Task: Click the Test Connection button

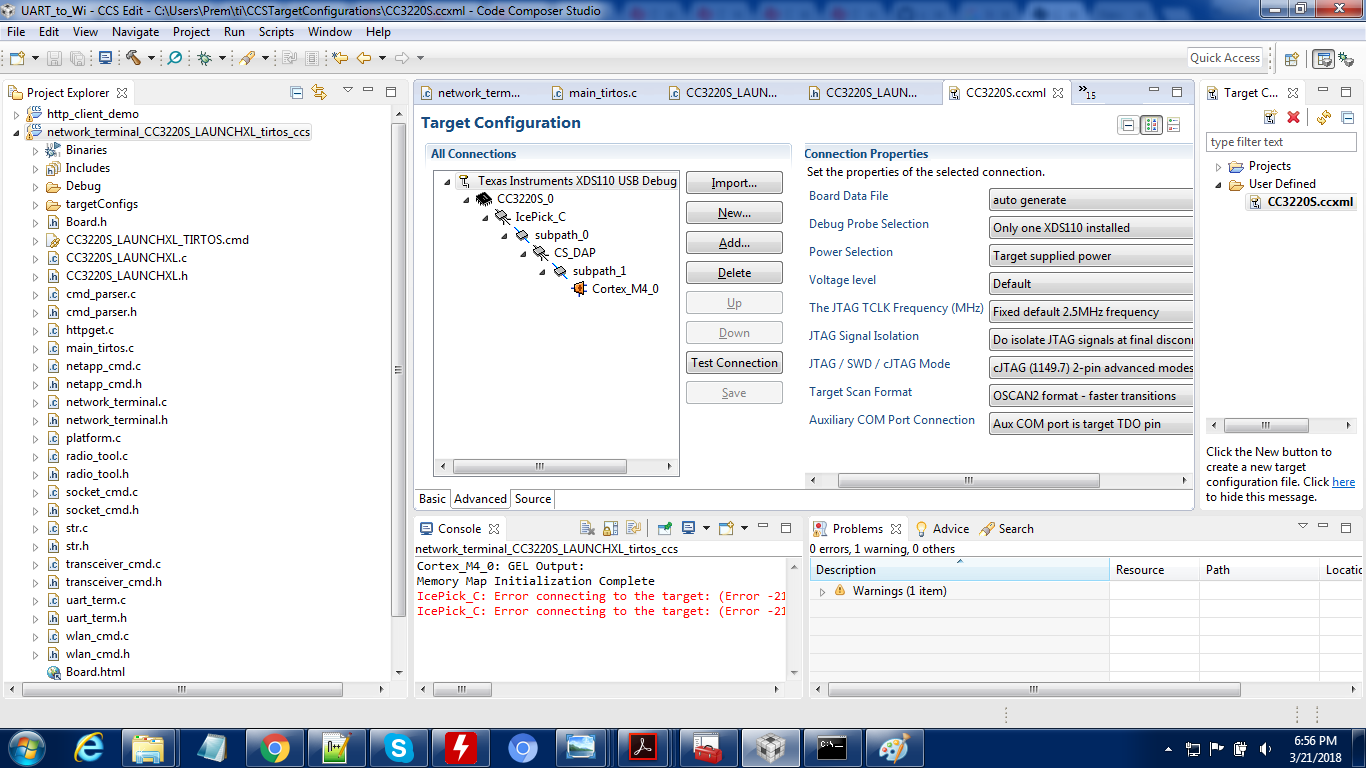Action: click(734, 363)
